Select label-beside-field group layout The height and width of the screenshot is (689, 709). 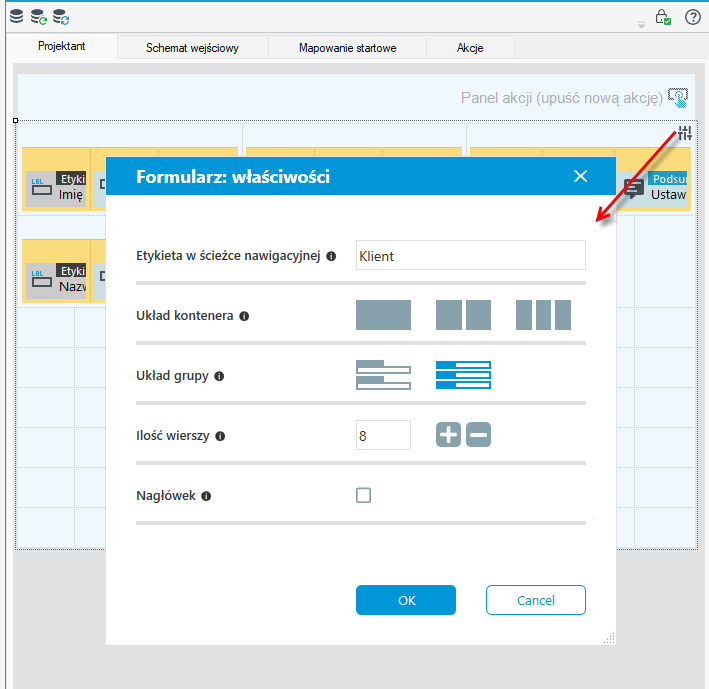pos(463,375)
